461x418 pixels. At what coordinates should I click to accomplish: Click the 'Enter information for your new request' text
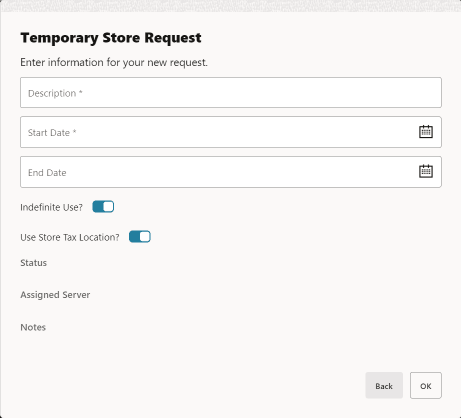pos(114,62)
